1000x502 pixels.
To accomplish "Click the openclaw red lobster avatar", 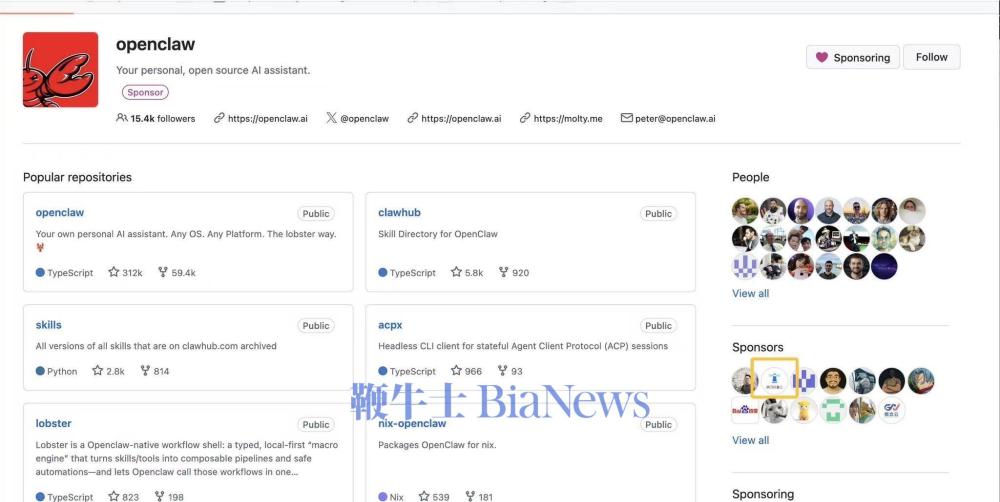I will coord(61,70).
